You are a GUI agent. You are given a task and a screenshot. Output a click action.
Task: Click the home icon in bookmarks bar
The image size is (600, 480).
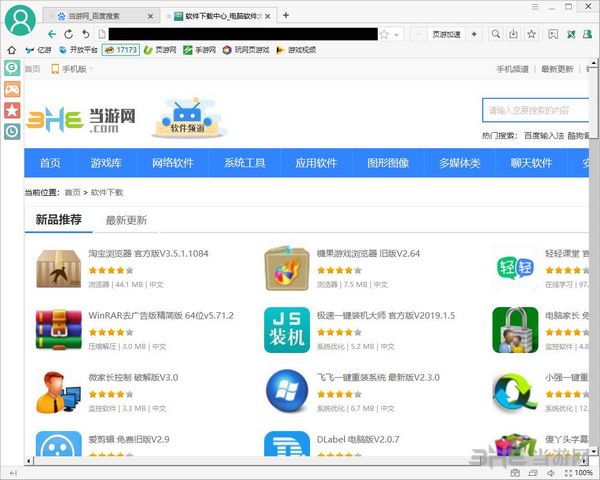[11, 50]
